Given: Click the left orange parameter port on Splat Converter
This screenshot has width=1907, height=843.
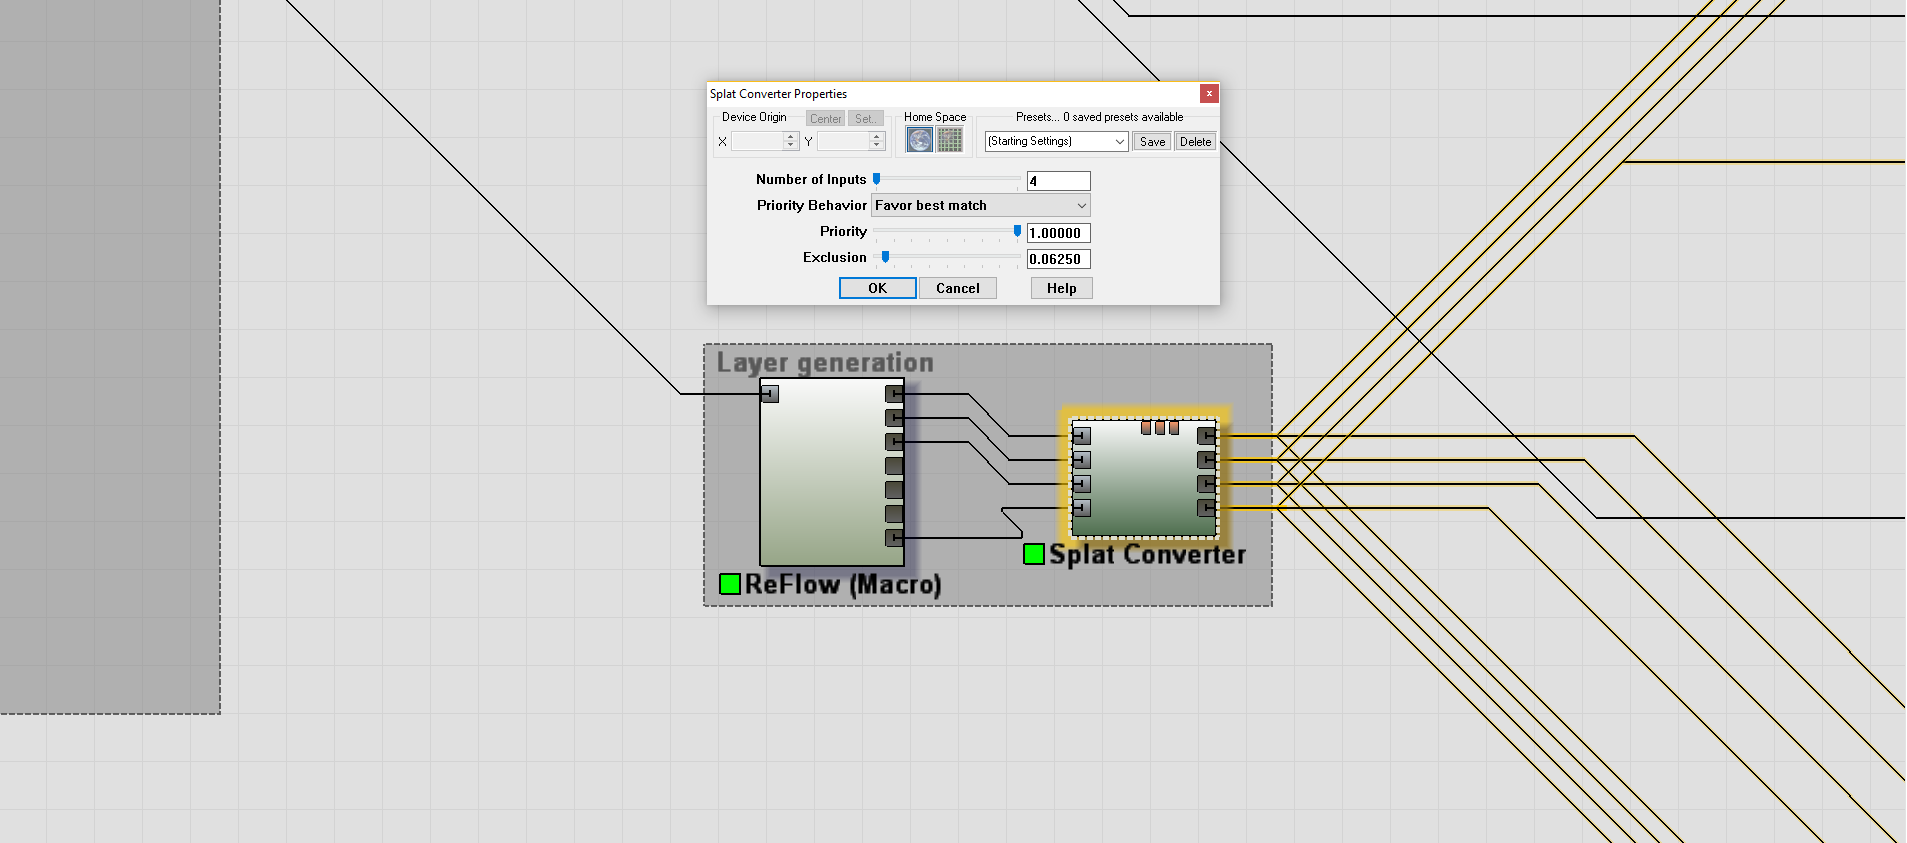Looking at the screenshot, I should (1146, 428).
